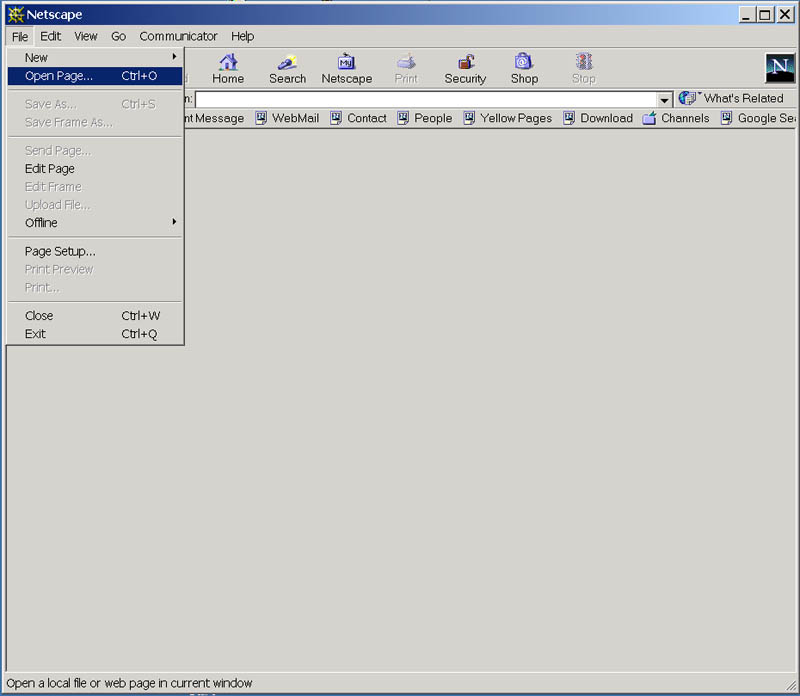Viewport: 800px width, 696px height.
Task: Click the Print toolbar icon
Action: [406, 62]
